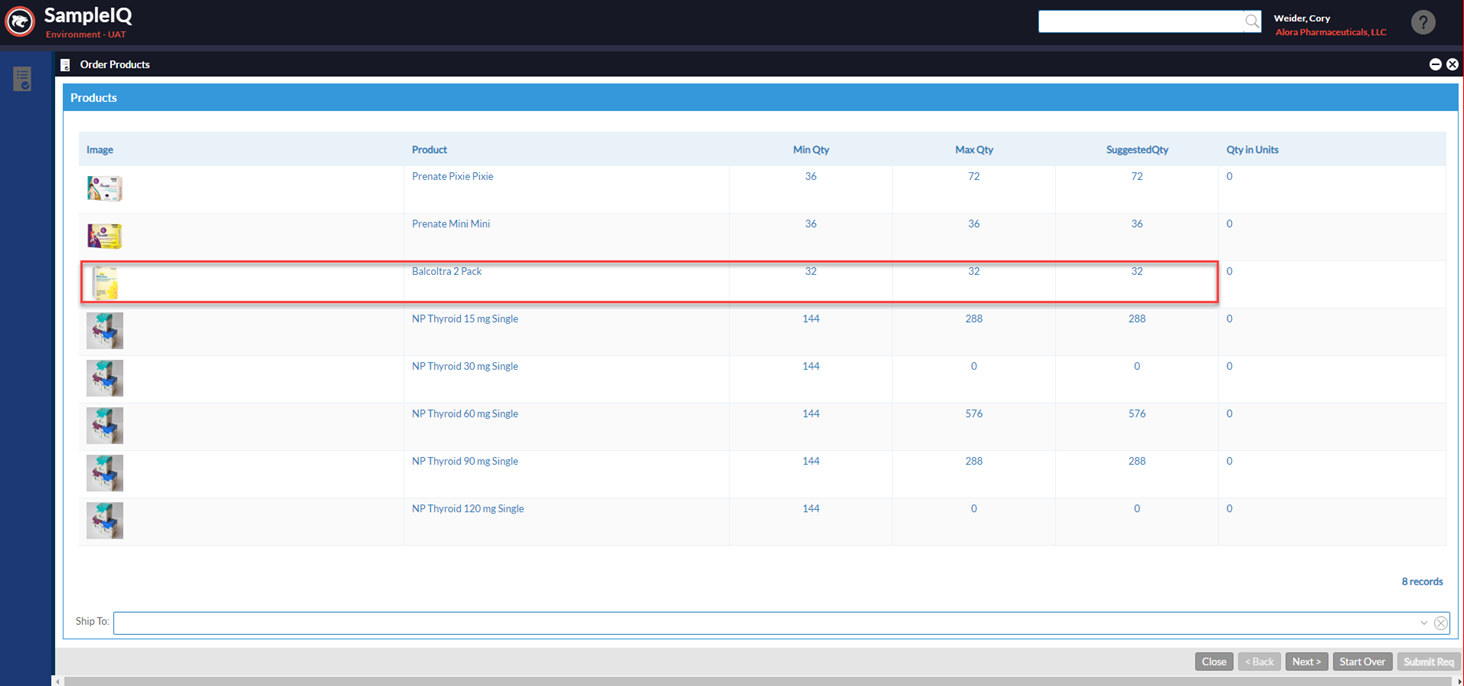Click the Alora Pharmaceuticals, LLC label

coord(1331,32)
